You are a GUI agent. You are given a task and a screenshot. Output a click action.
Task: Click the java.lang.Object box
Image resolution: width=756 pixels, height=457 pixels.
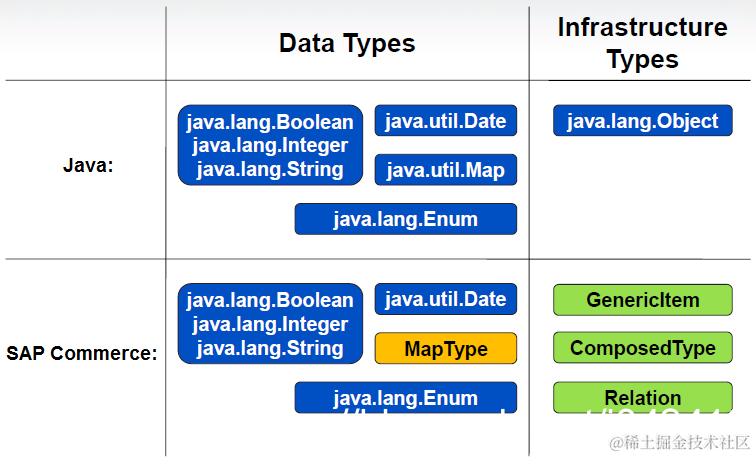tap(643, 121)
